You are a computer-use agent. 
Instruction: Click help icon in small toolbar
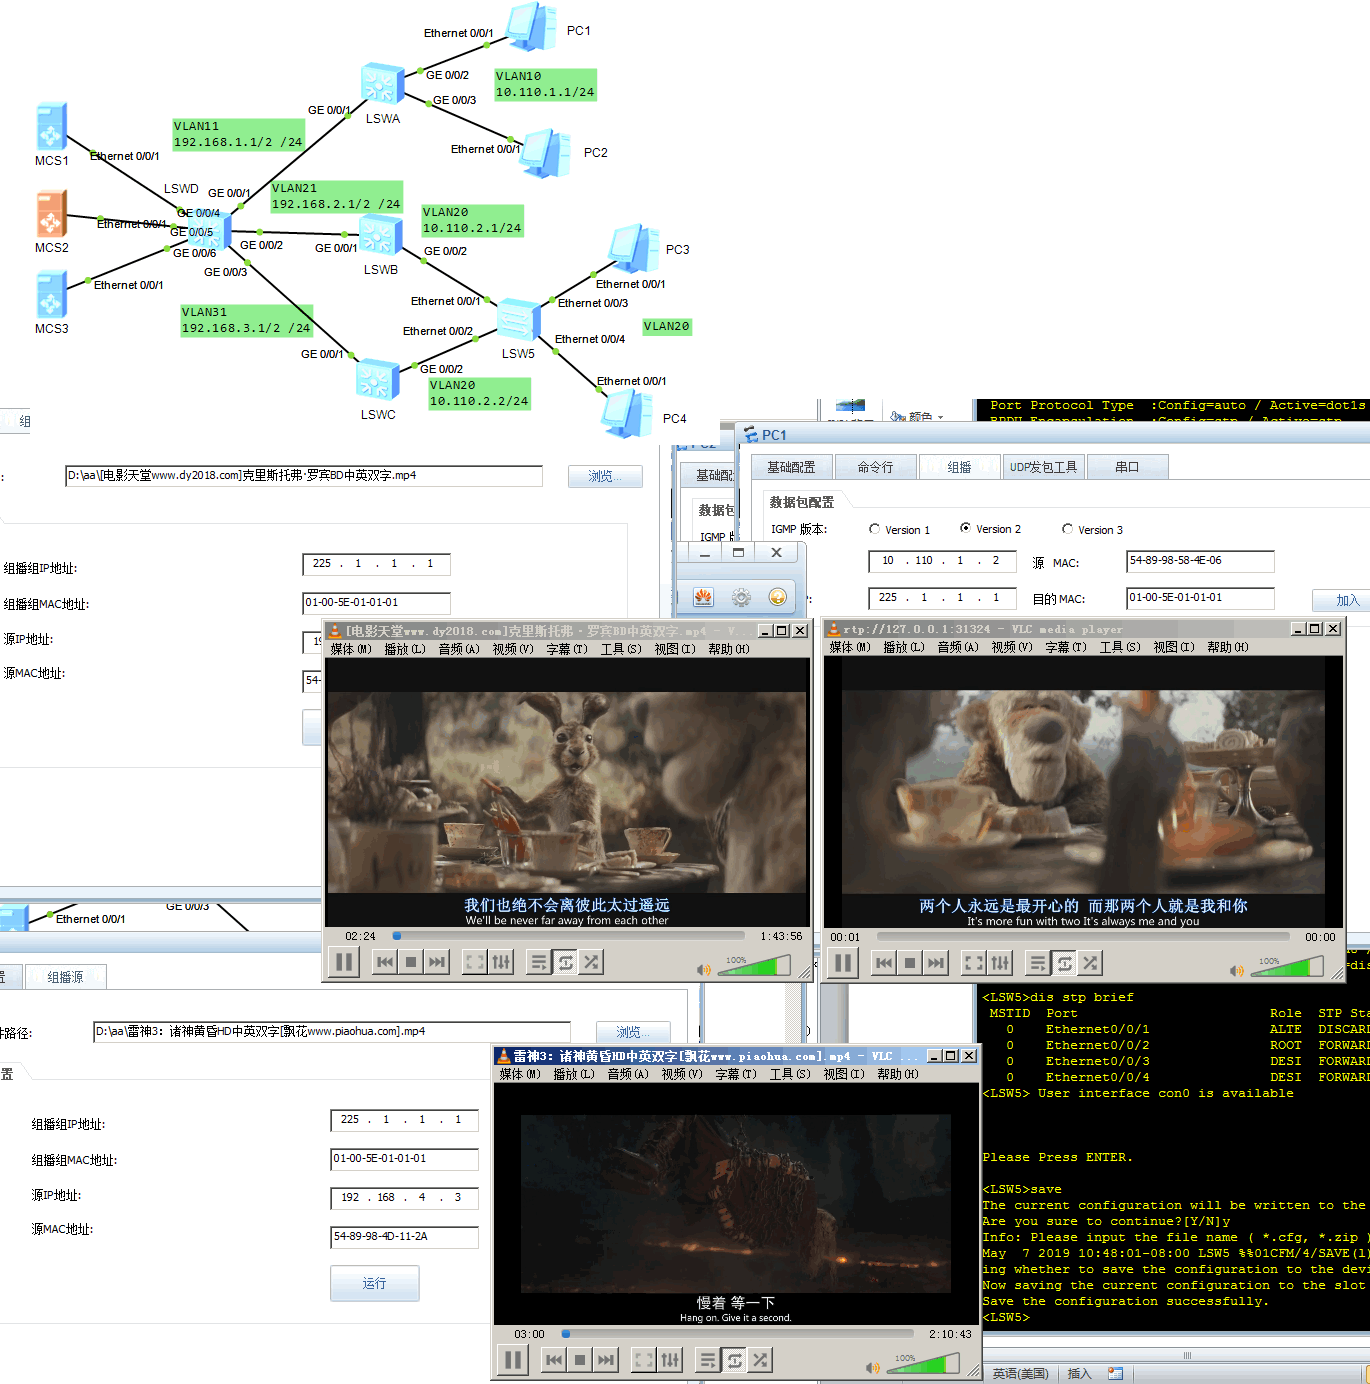[x=777, y=597]
